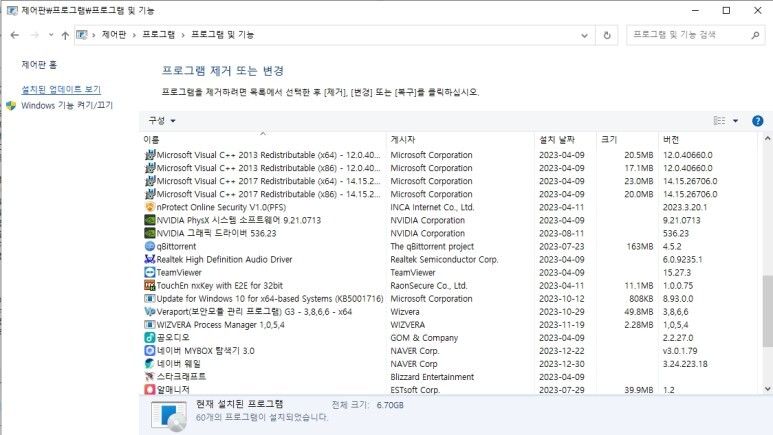Viewport: 773px width, 435px height.
Task: Expand the address bar history dropdown
Action: pos(584,35)
